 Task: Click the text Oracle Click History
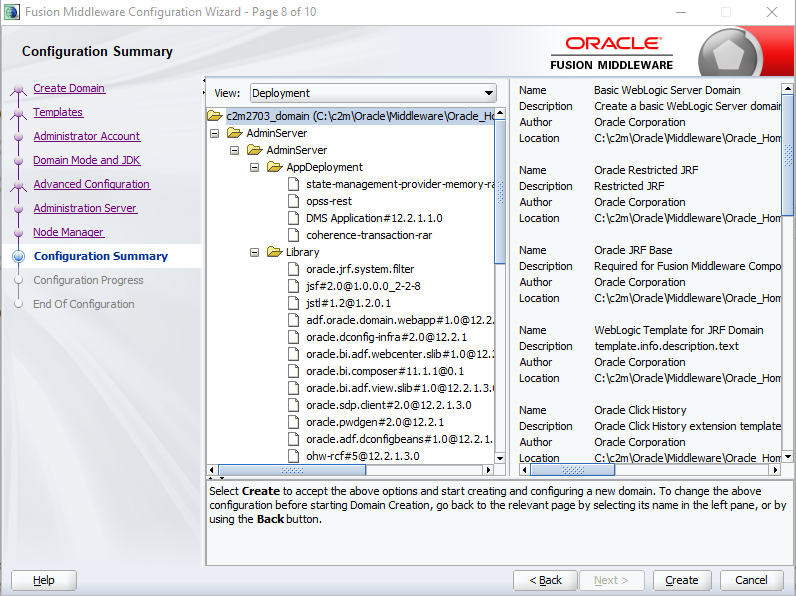(640, 410)
